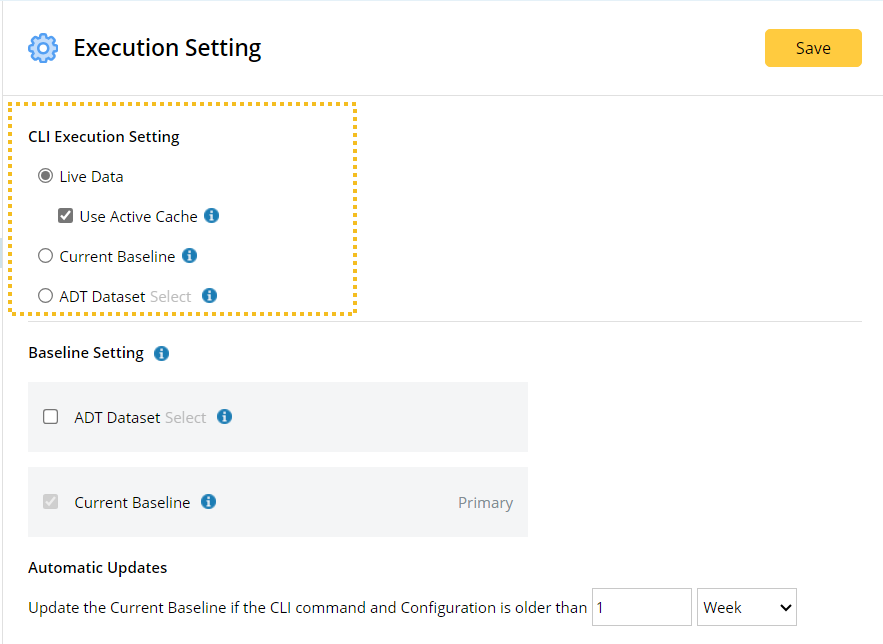Click the info icon in the ADT Dataset checkbox row
This screenshot has height=644, width=883.
(224, 417)
